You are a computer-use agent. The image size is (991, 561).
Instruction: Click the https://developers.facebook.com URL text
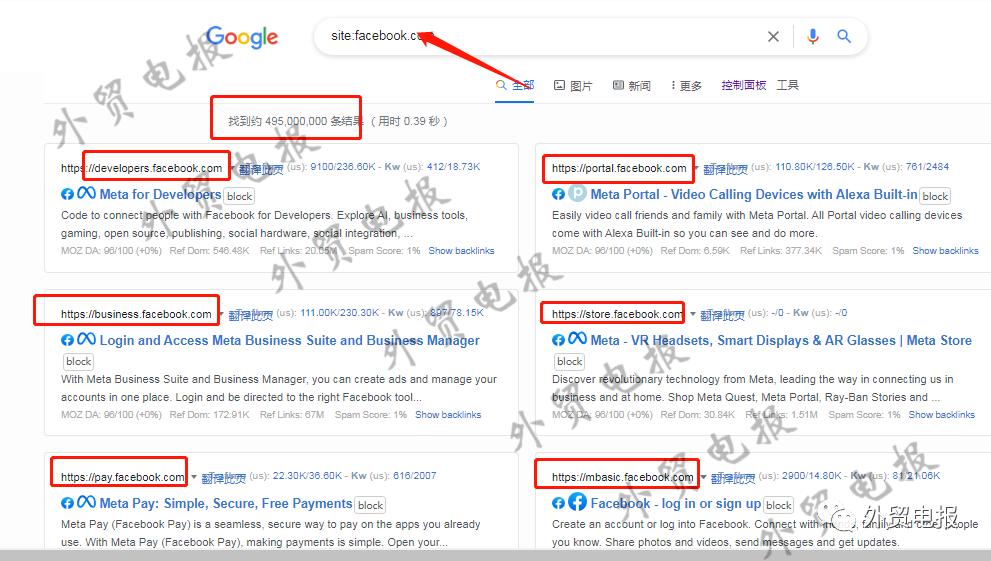click(x=142, y=168)
